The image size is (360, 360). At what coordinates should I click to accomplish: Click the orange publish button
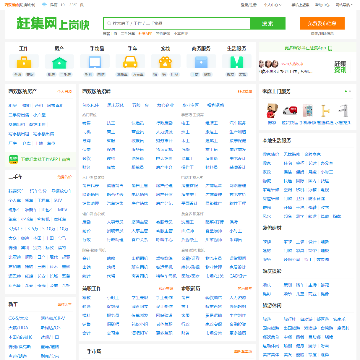coord(322,23)
